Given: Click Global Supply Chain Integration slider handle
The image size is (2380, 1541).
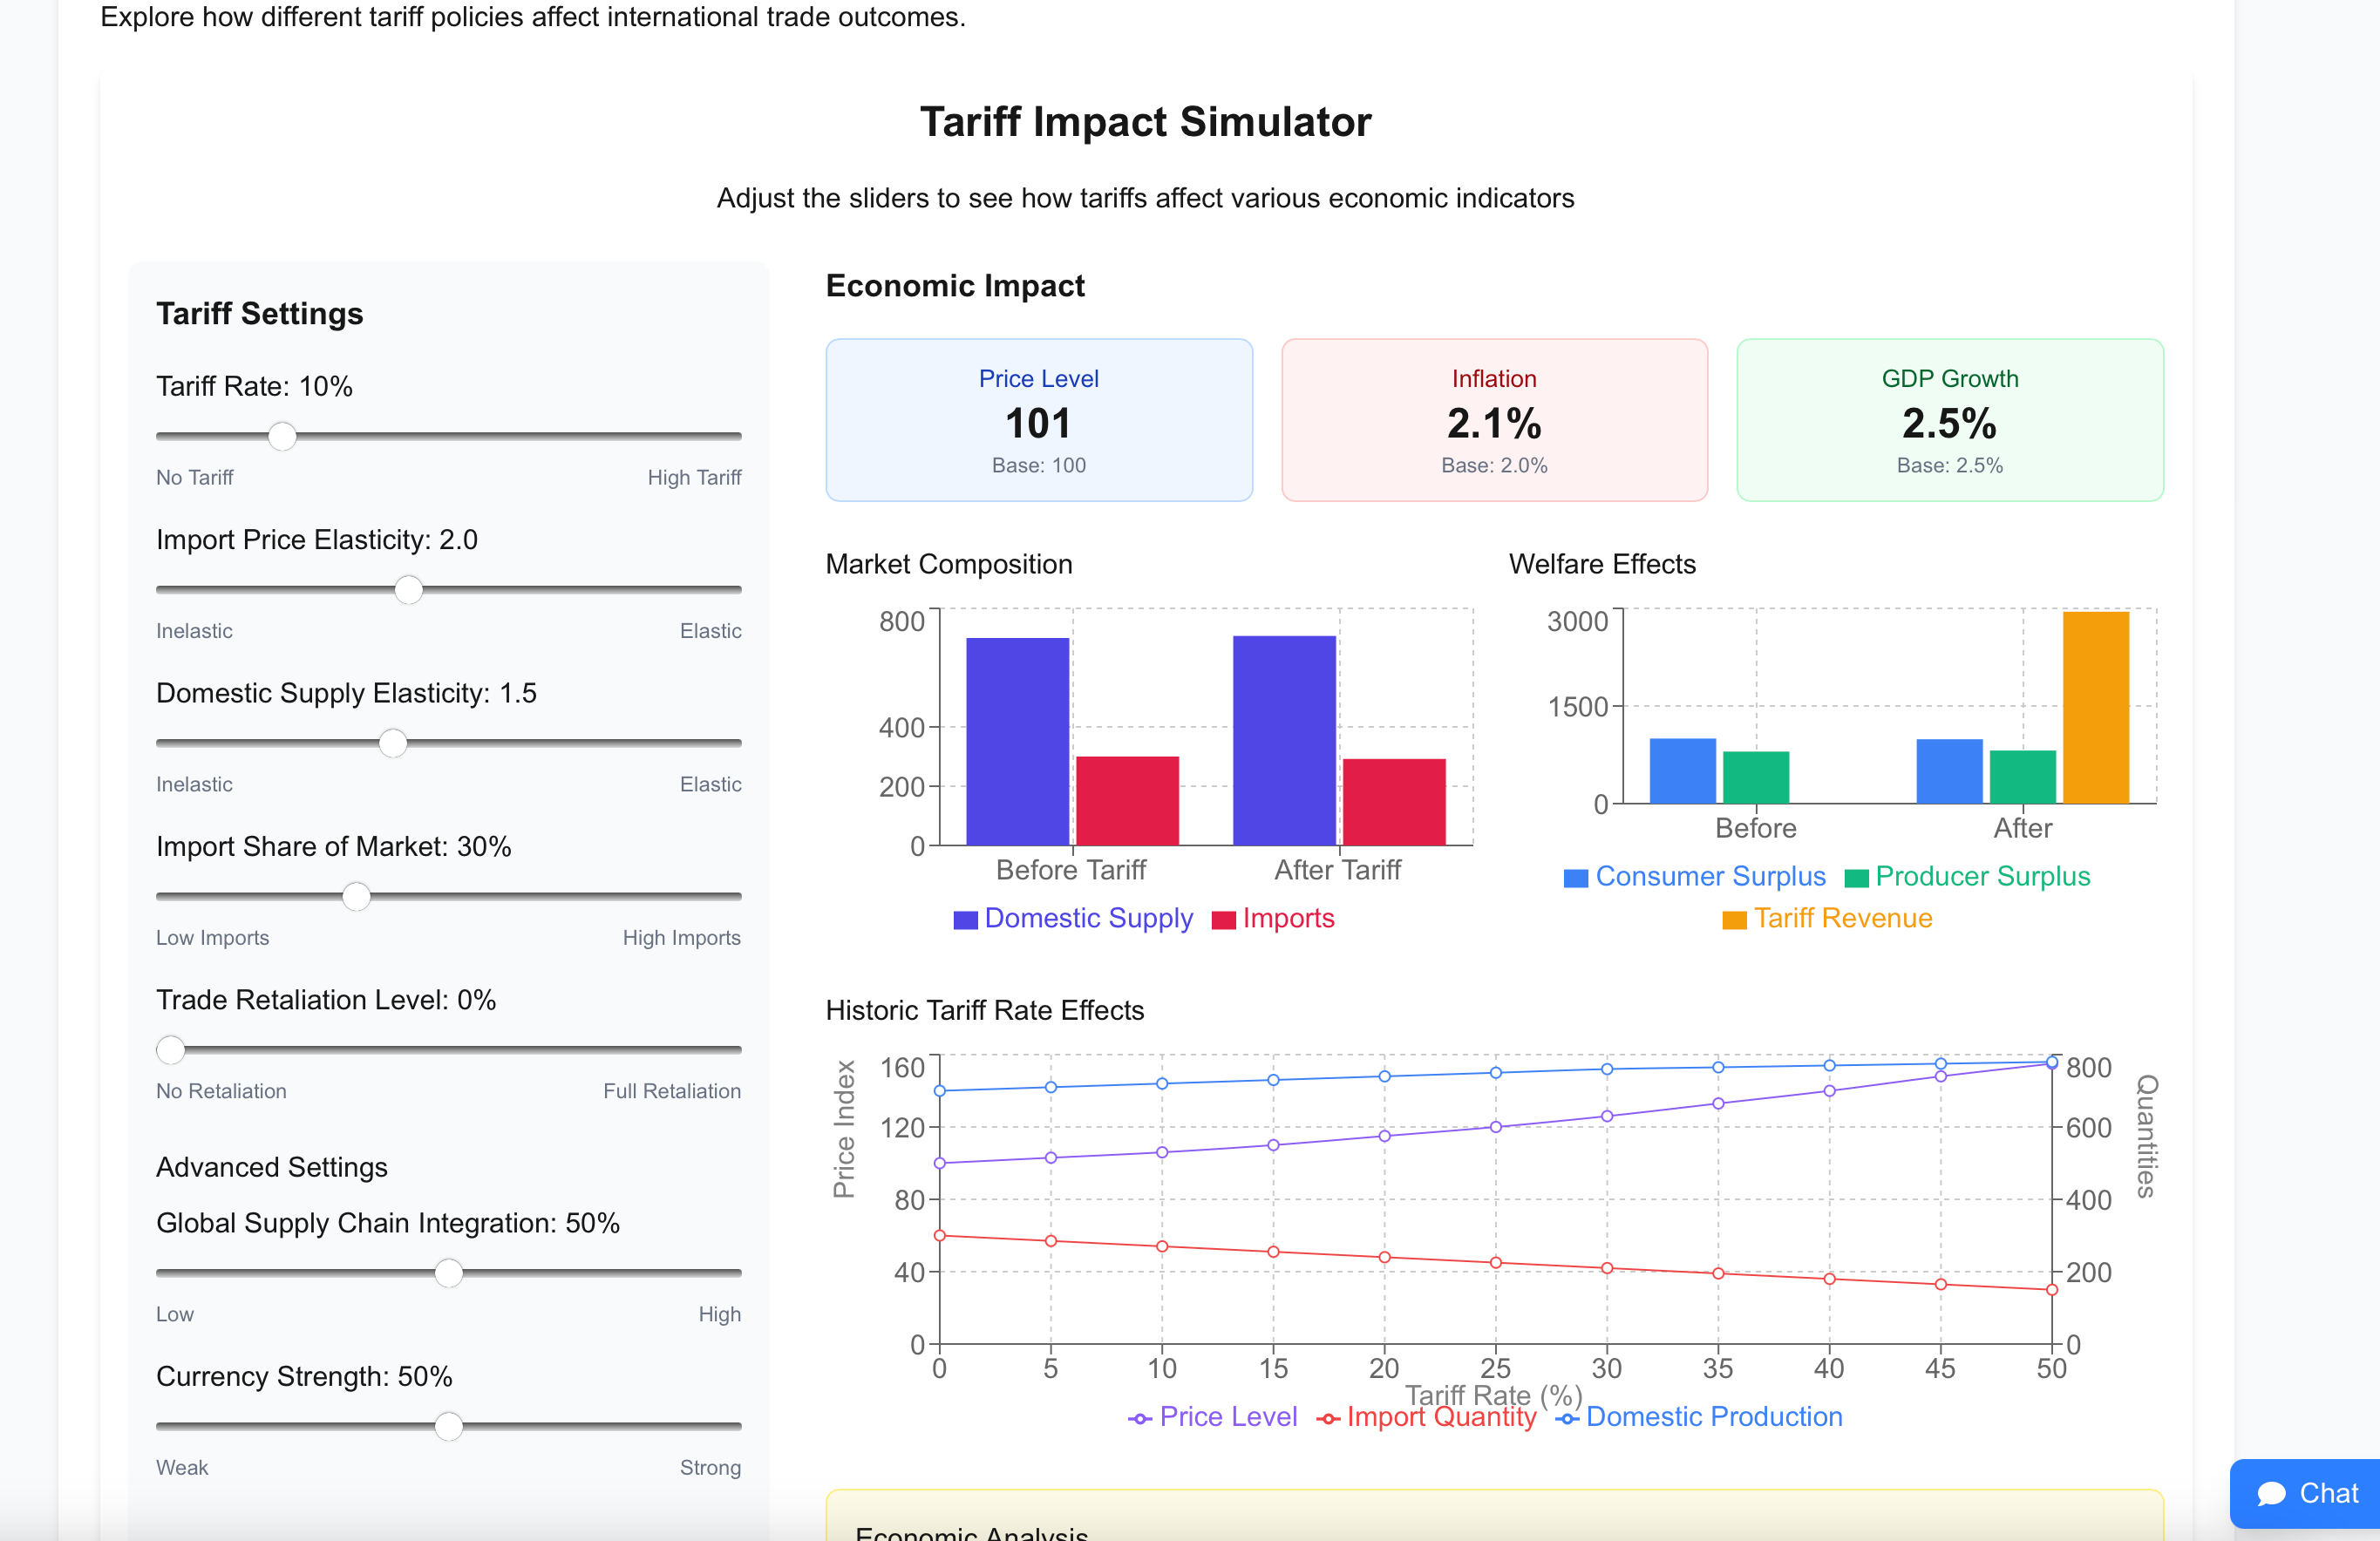Looking at the screenshot, I should [449, 1273].
